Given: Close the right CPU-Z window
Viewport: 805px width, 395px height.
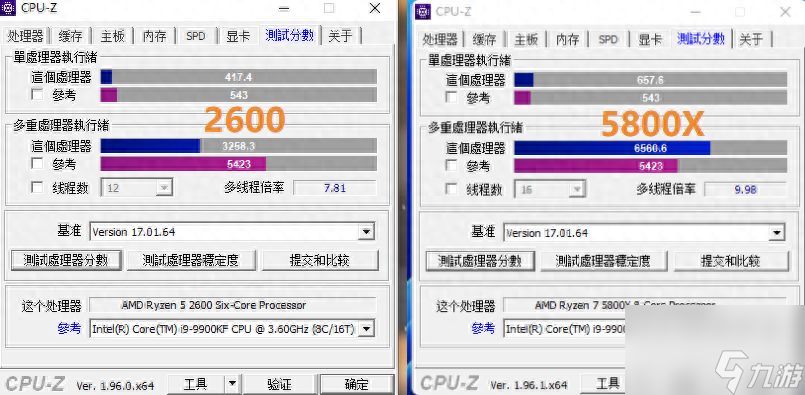Looking at the screenshot, I should tap(785, 12).
